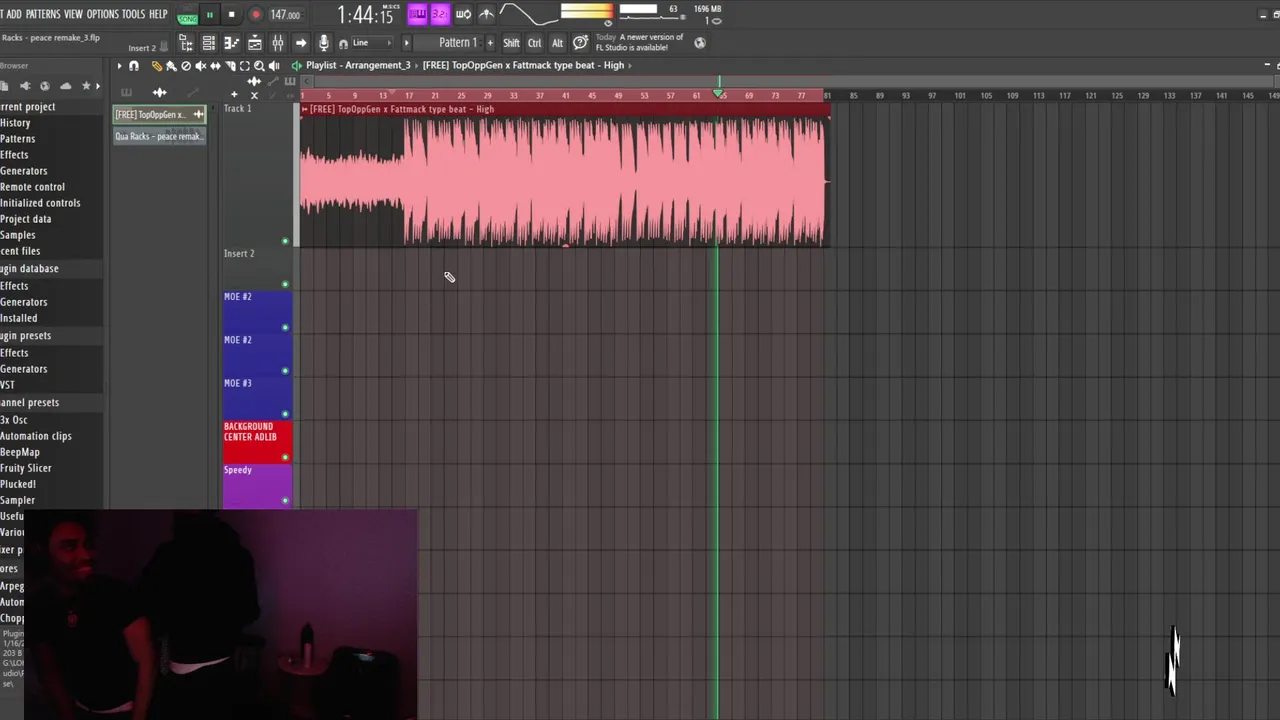Open the HELP menu
This screenshot has width=1280, height=720.
pyautogui.click(x=158, y=14)
